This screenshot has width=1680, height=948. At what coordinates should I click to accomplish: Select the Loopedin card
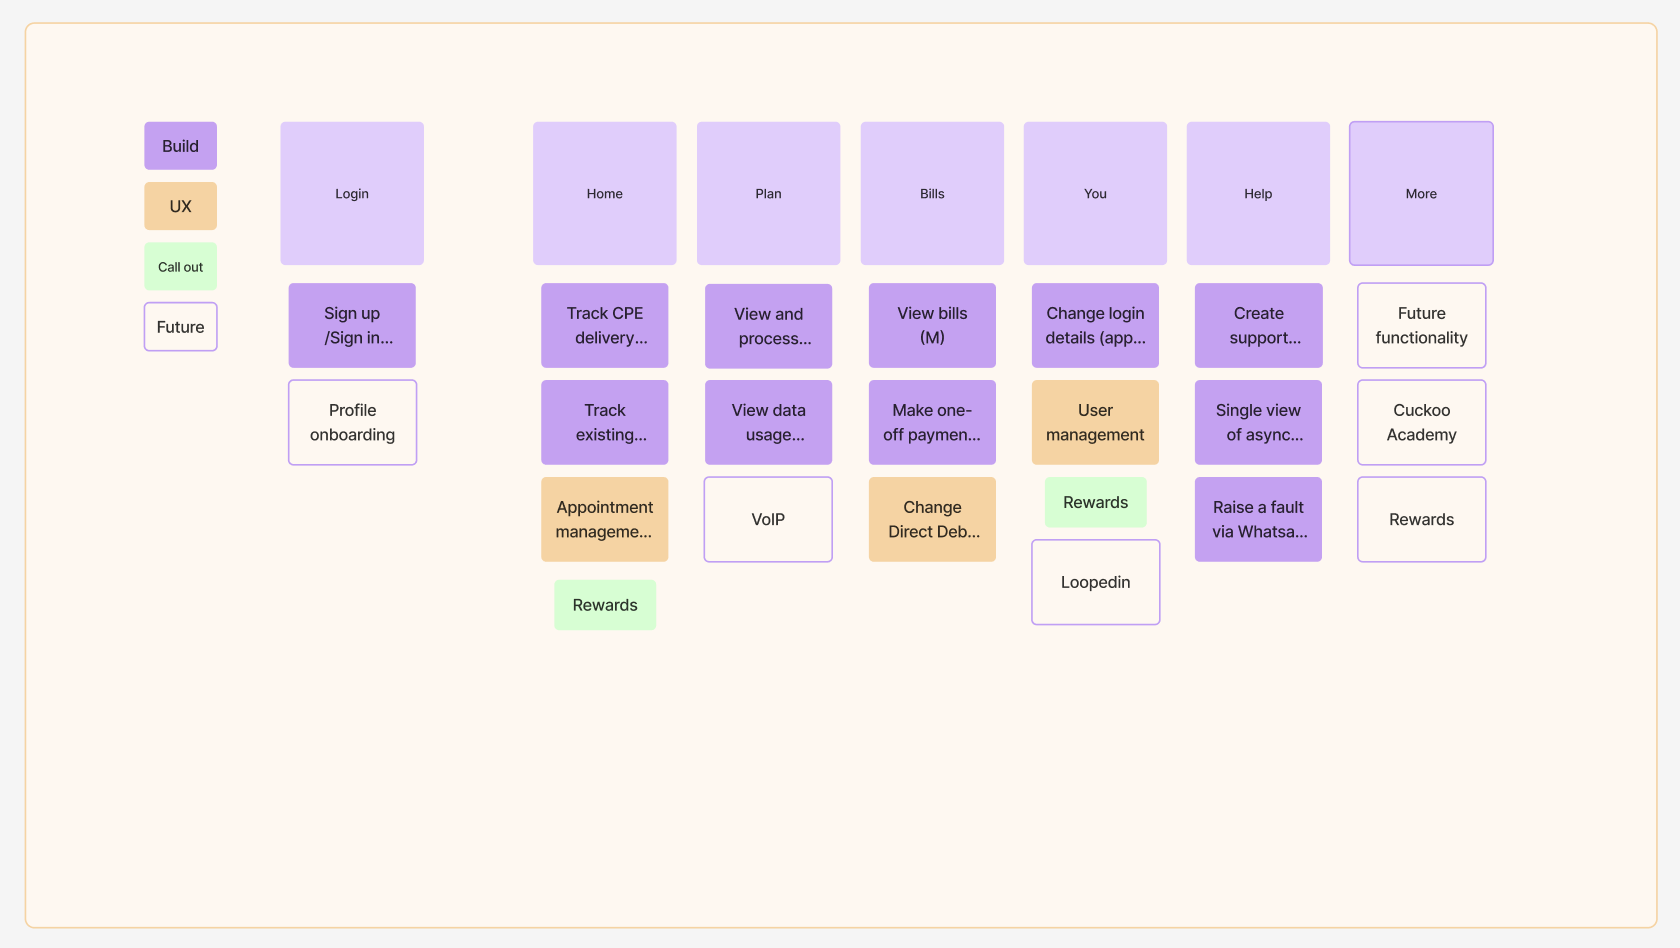coord(1095,582)
